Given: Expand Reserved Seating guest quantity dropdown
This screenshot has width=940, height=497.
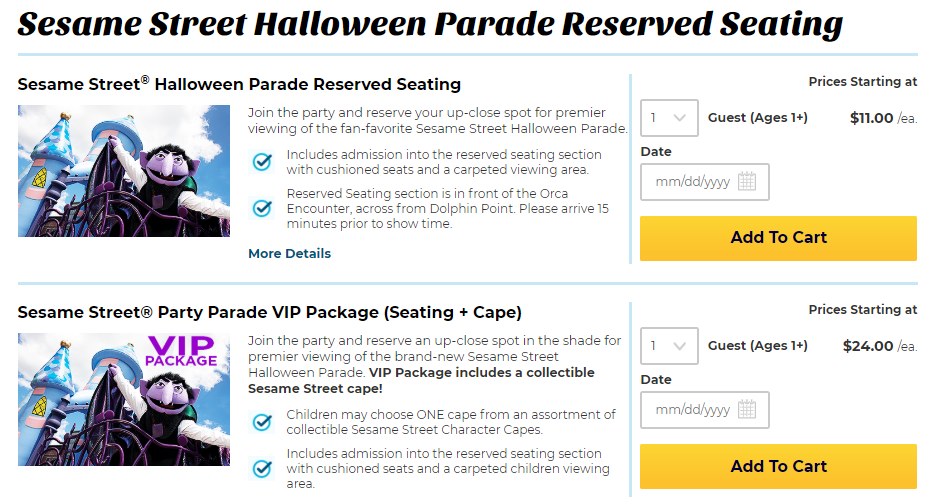Looking at the screenshot, I should (669, 118).
